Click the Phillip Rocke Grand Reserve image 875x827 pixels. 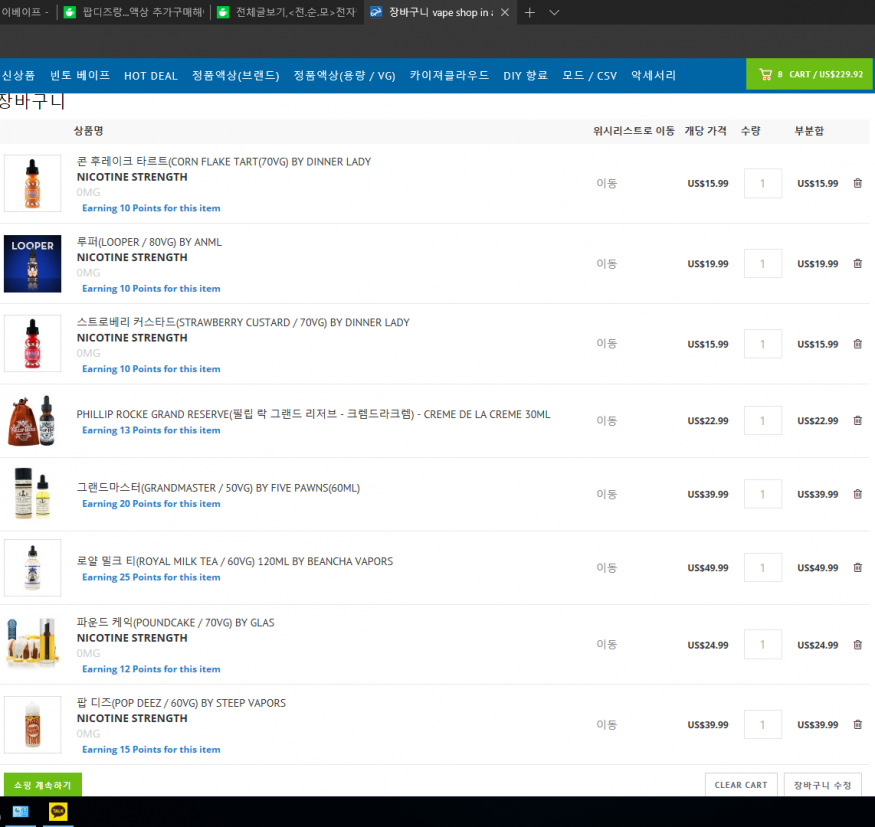32,420
